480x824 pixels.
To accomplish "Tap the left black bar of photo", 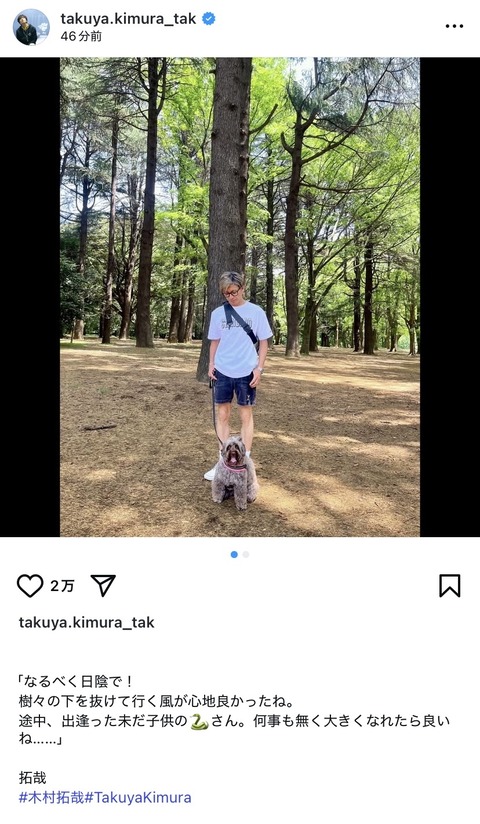I will tap(30, 297).
